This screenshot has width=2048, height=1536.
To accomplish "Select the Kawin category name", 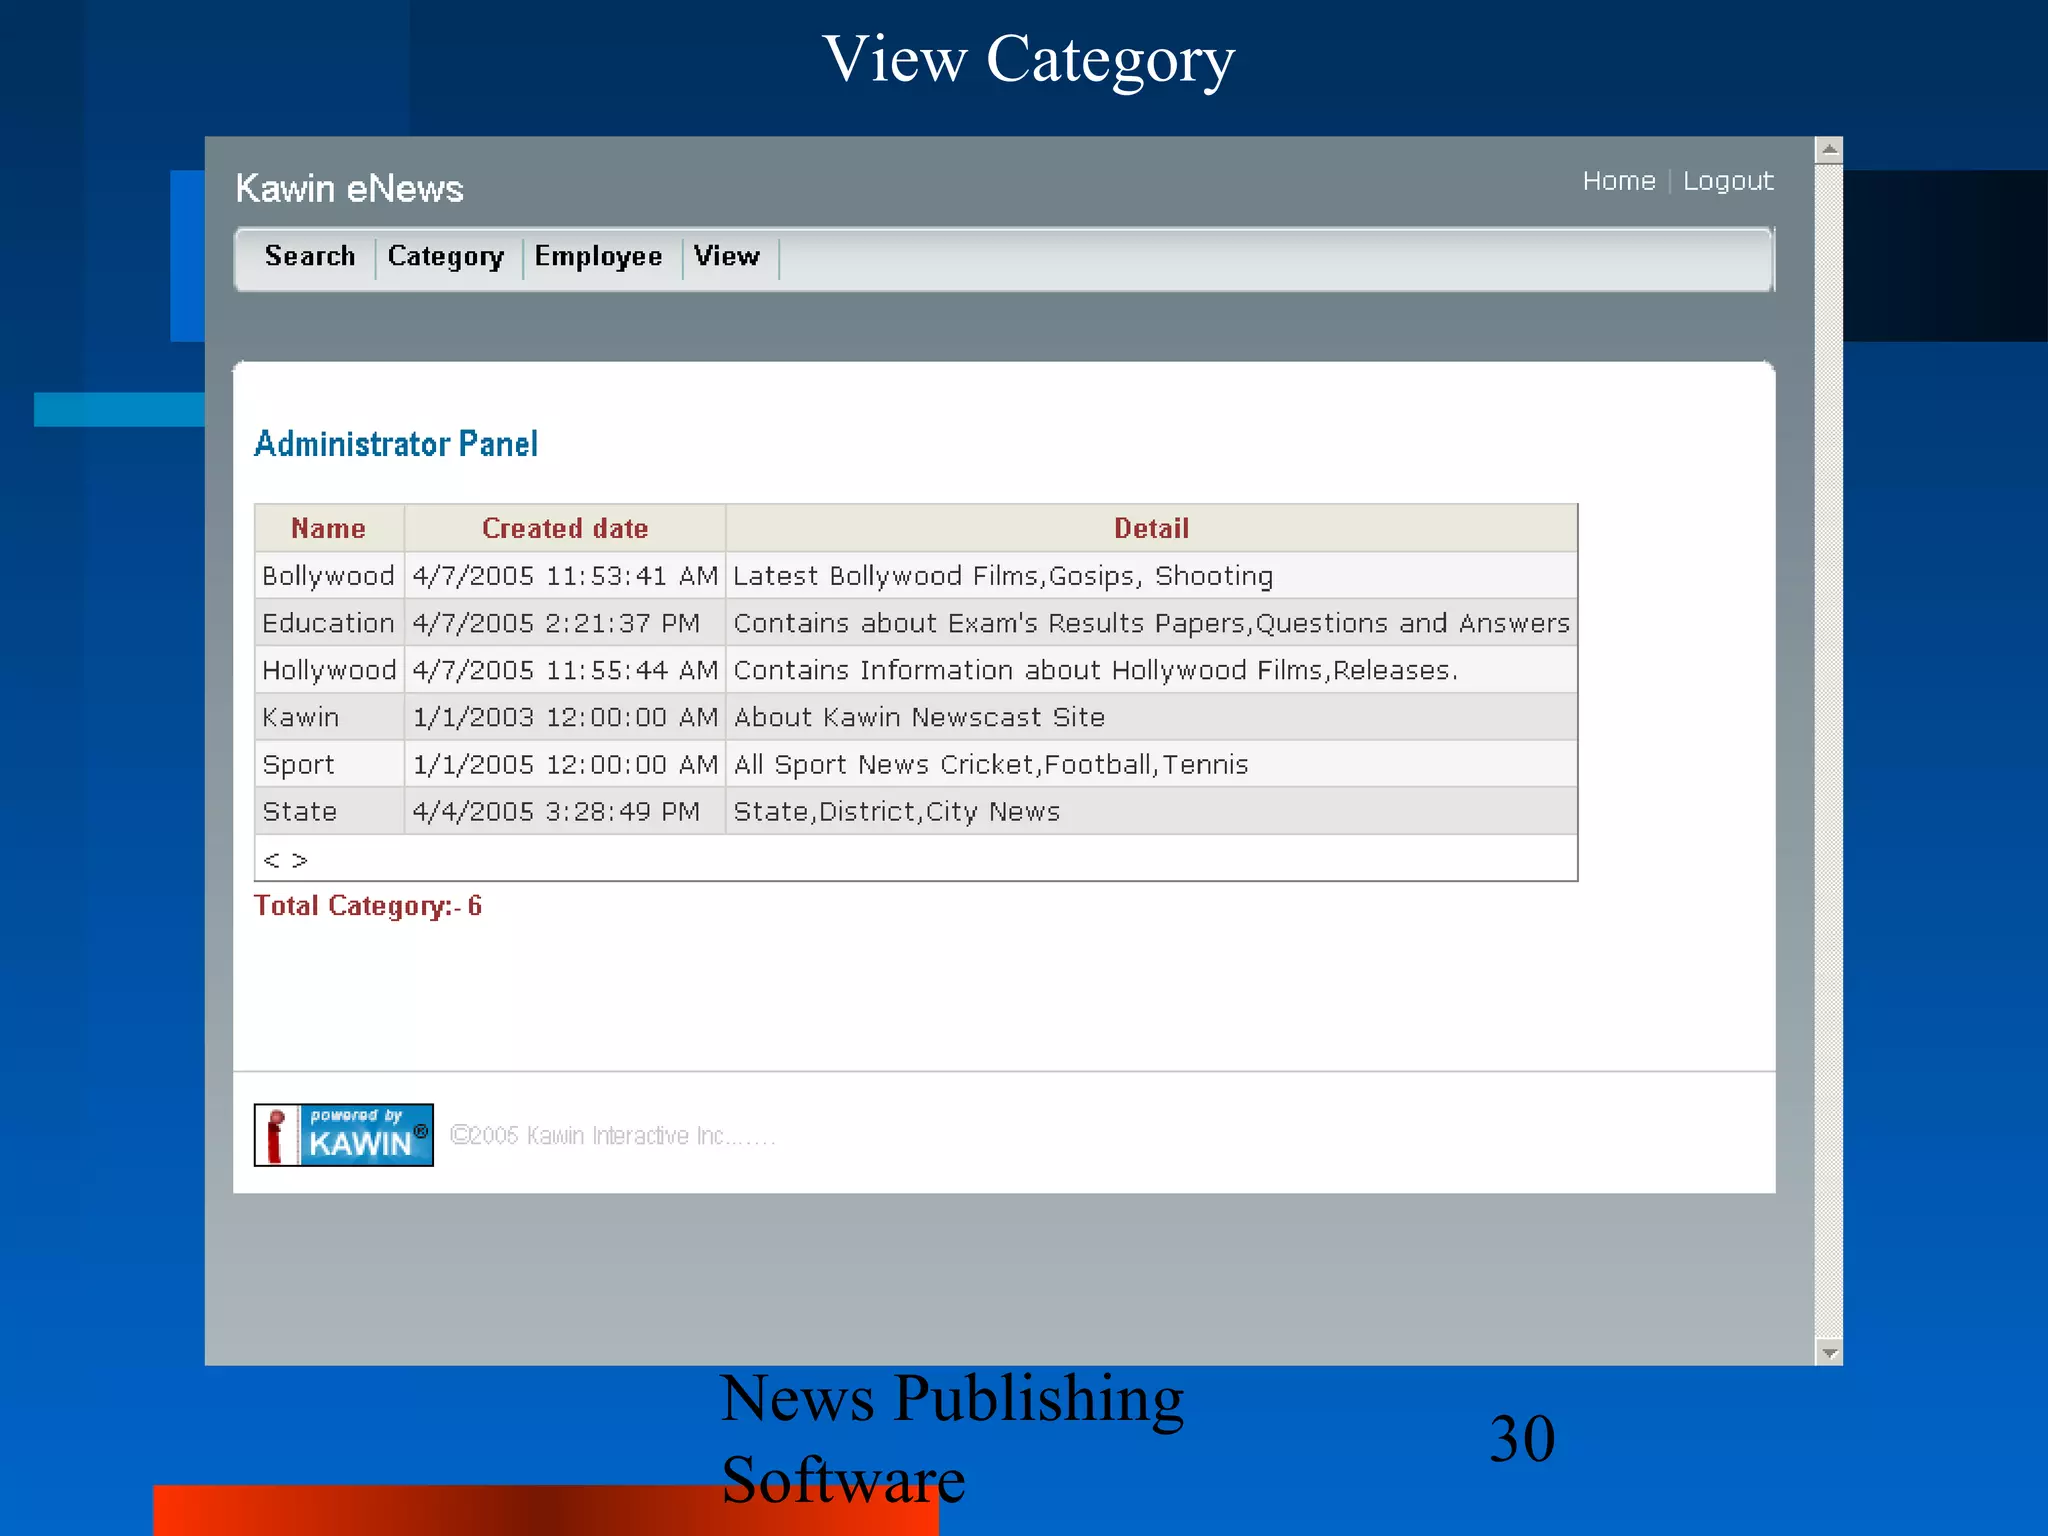I will [301, 717].
